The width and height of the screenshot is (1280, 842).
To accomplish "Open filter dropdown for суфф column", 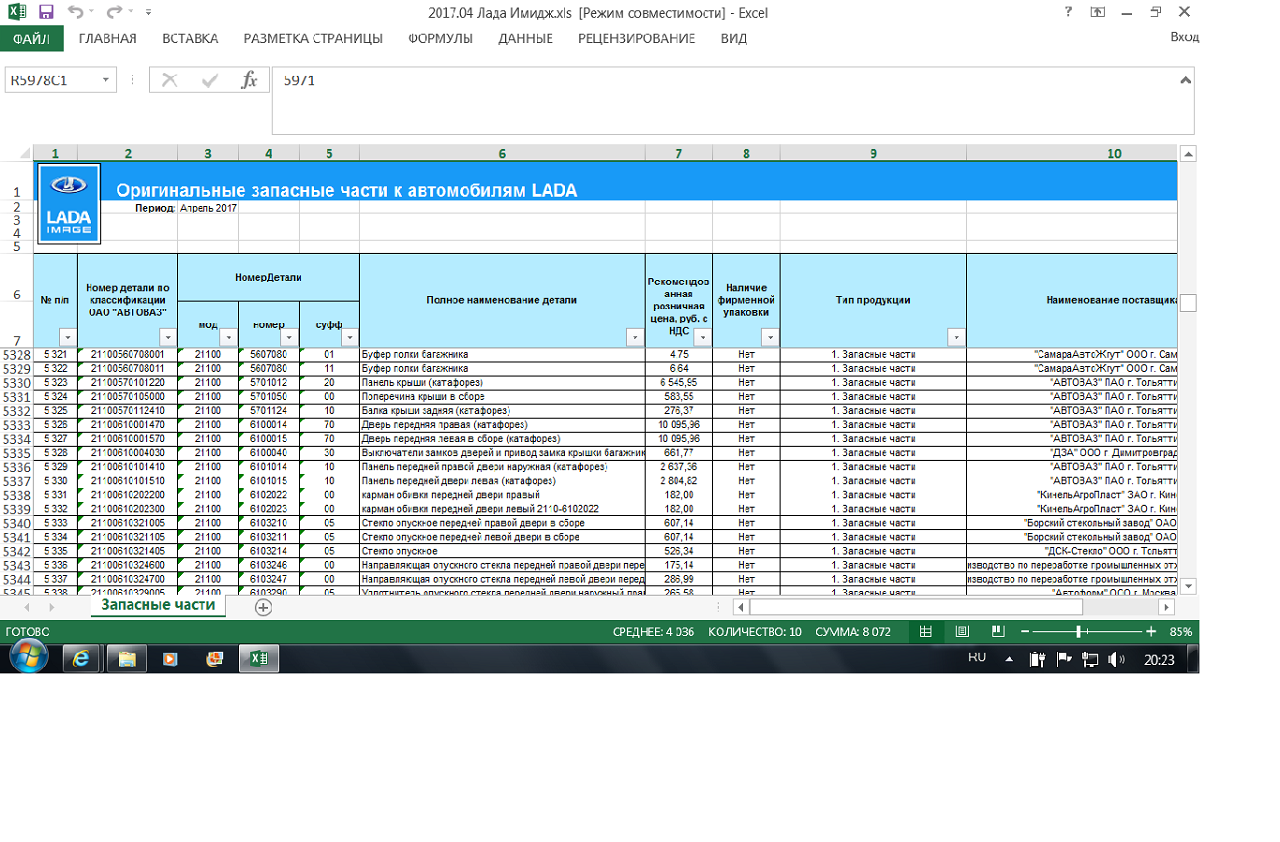I will click(349, 338).
